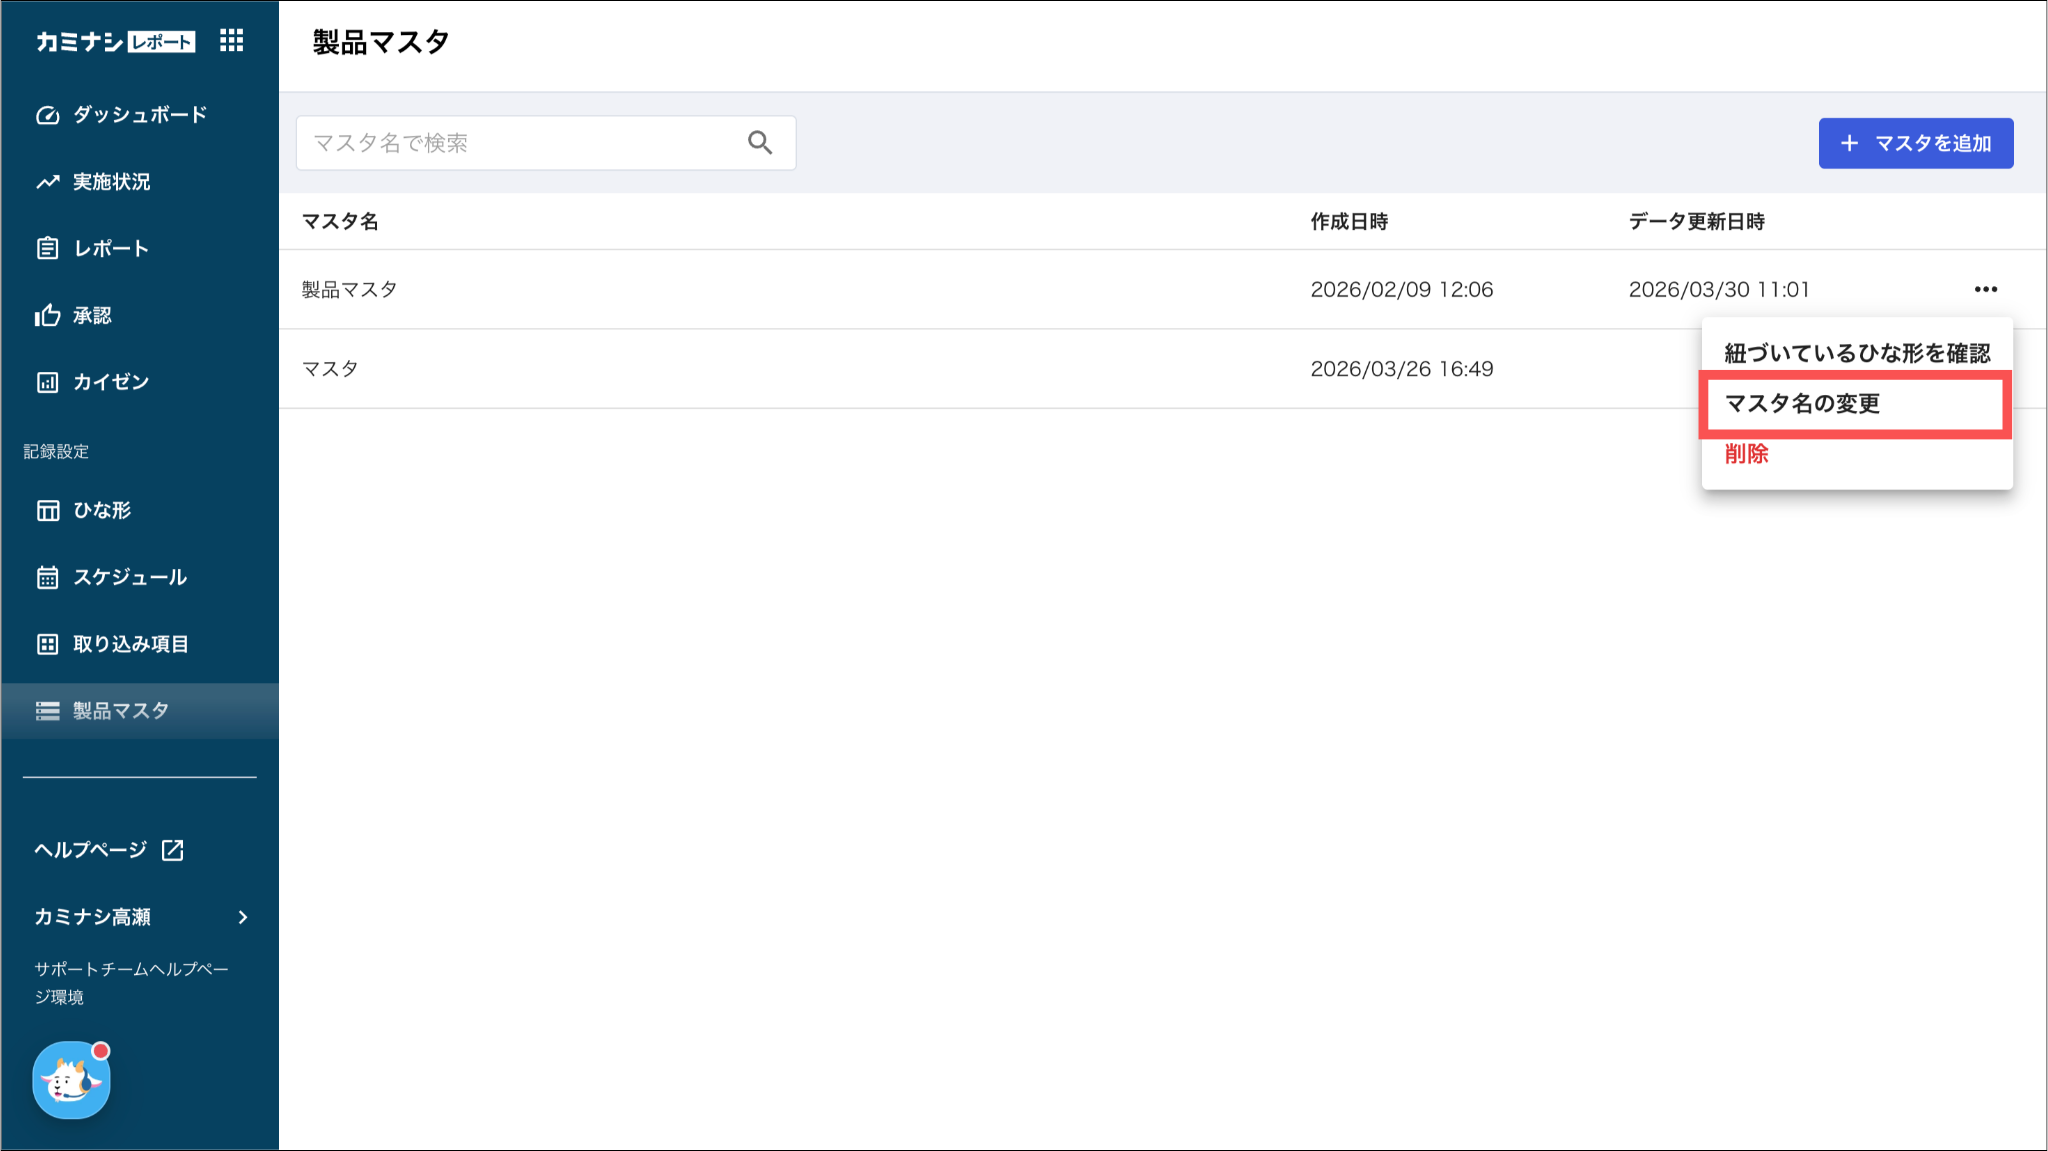The height and width of the screenshot is (1151, 2048).
Task: Click the 承認 thumbs-up icon
Action: [x=47, y=315]
